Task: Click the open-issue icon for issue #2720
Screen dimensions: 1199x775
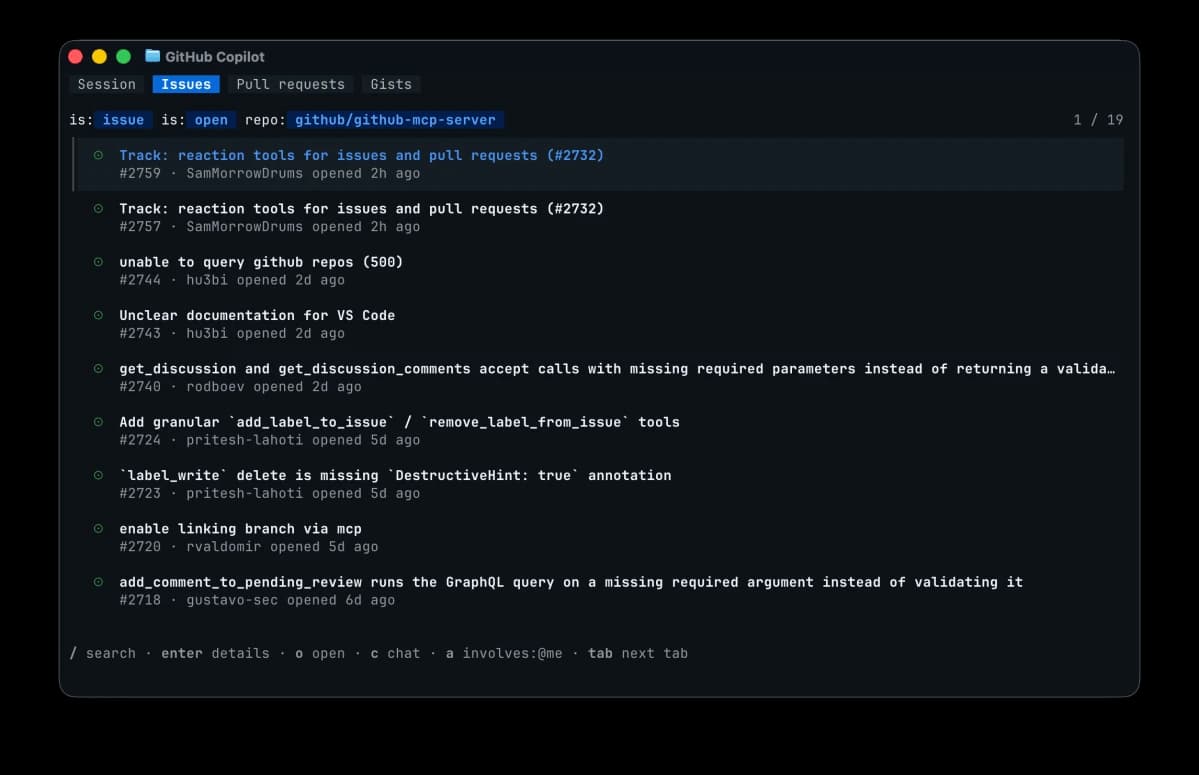Action: pos(99,529)
